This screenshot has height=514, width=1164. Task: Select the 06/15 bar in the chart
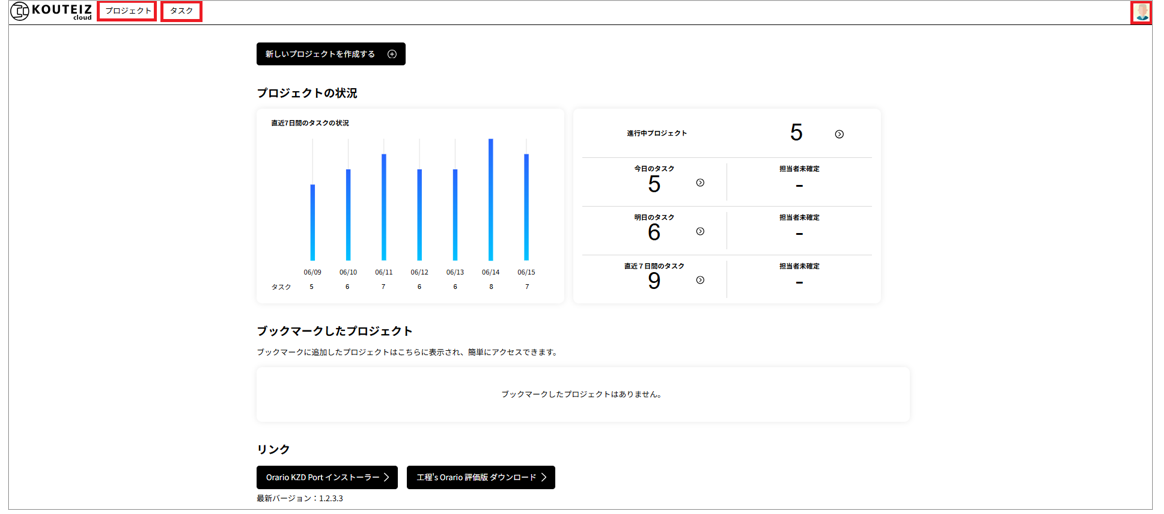click(x=526, y=207)
